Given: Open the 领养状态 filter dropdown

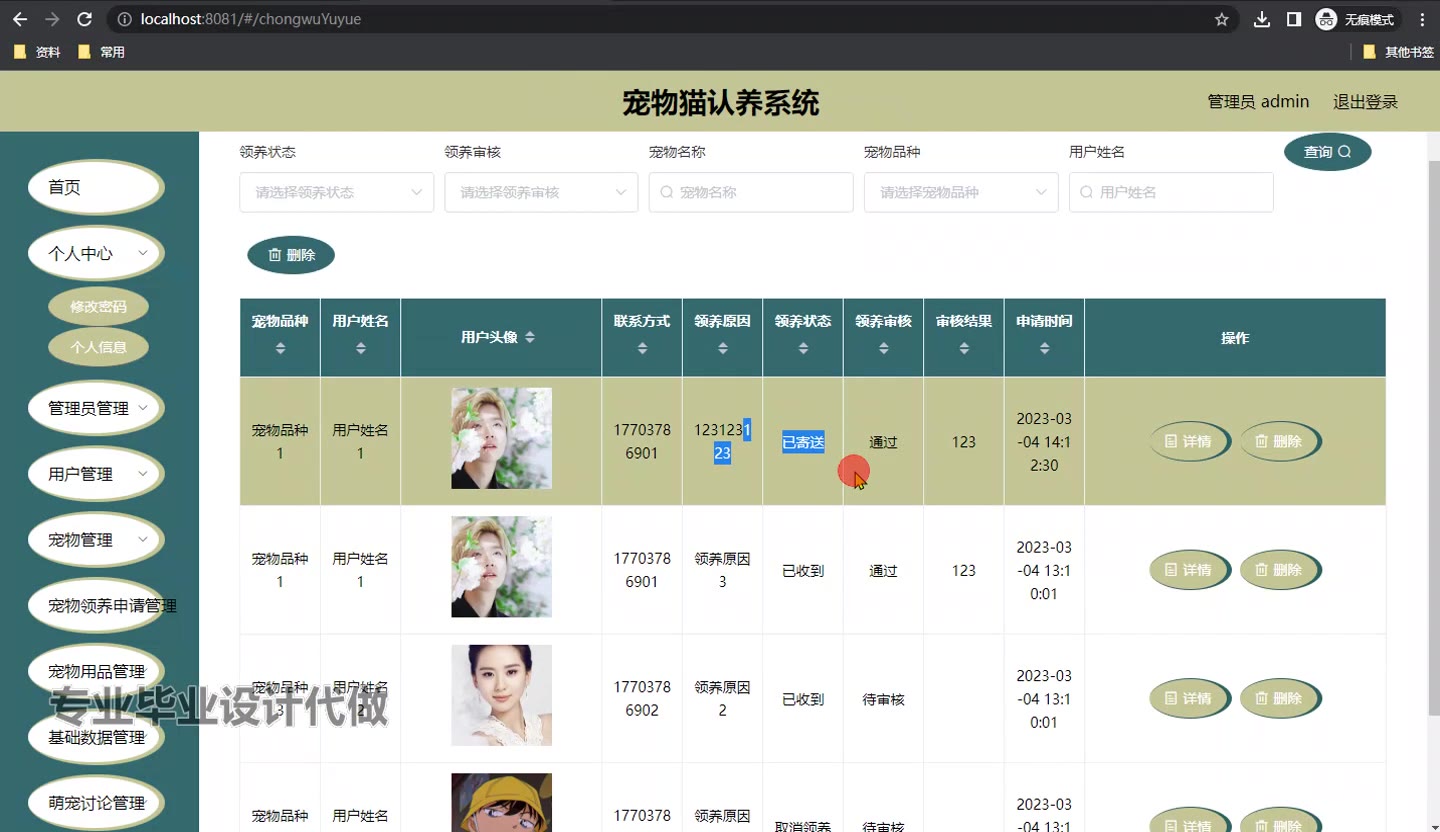Looking at the screenshot, I should pos(336,192).
